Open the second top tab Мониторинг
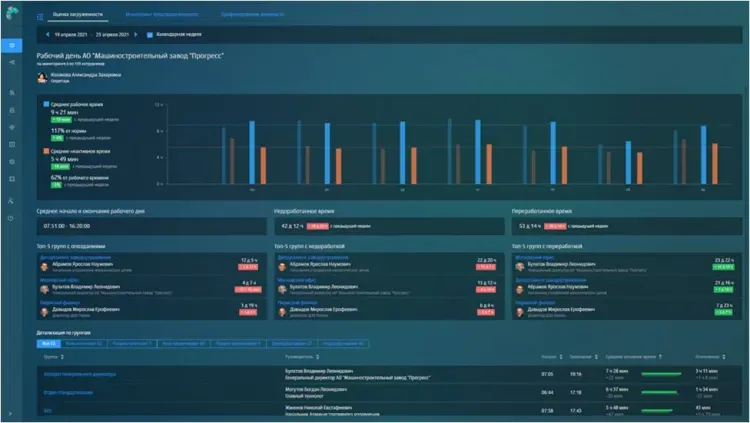750x423 pixels. 161,17
